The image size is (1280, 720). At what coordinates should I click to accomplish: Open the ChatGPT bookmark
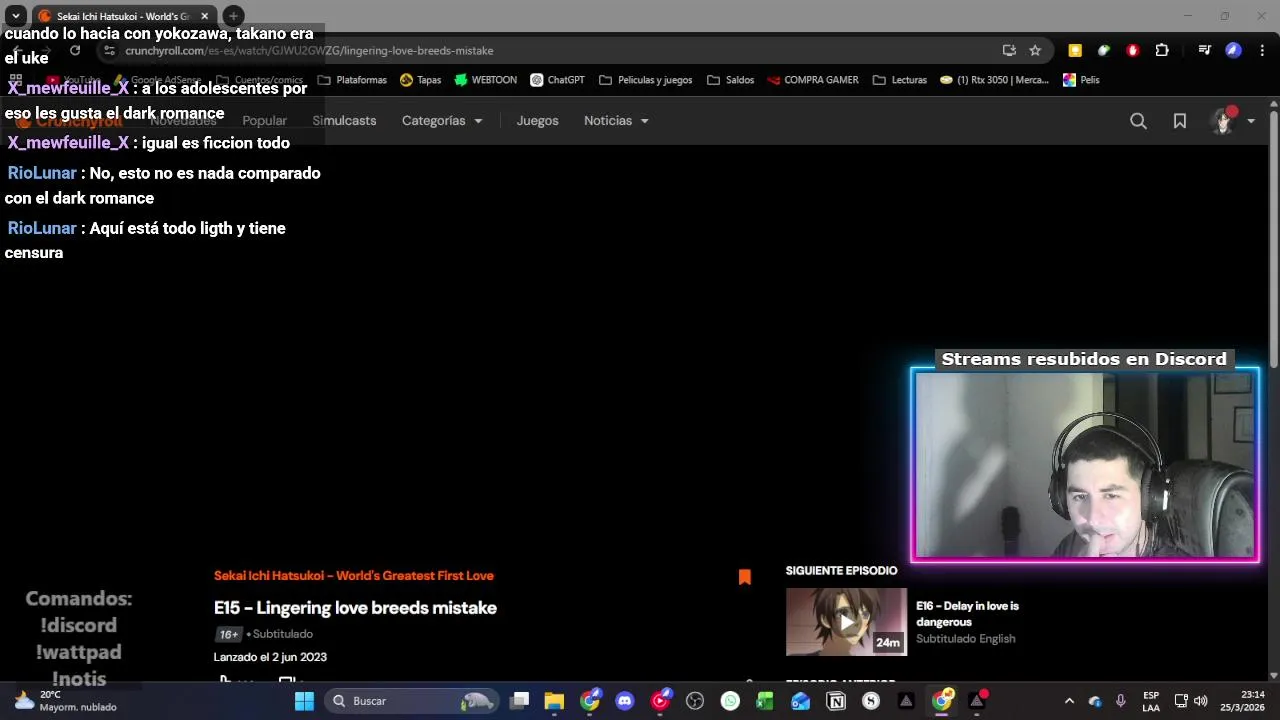pyautogui.click(x=557, y=80)
